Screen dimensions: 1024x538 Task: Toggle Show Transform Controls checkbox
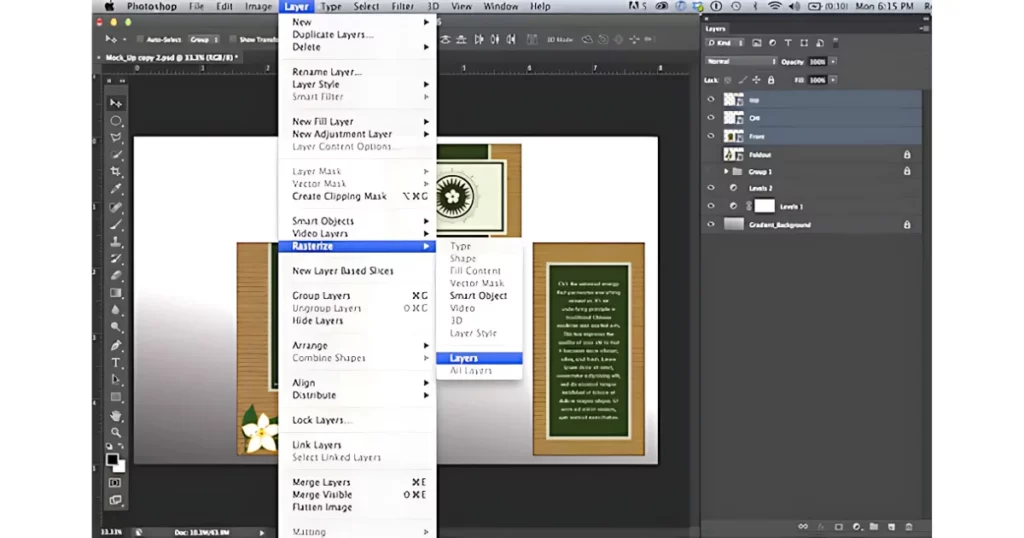[232, 40]
